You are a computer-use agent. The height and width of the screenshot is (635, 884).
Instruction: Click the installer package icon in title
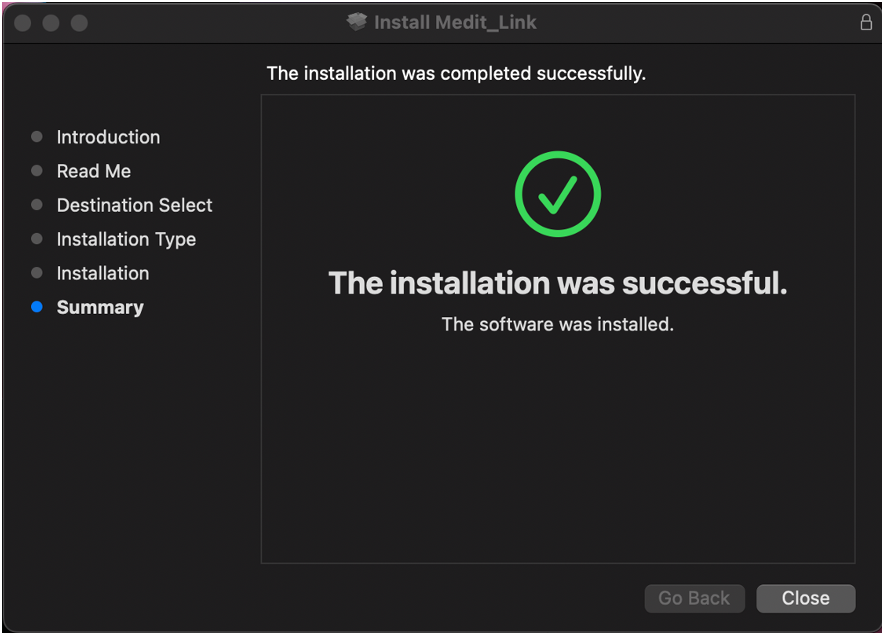click(356, 22)
